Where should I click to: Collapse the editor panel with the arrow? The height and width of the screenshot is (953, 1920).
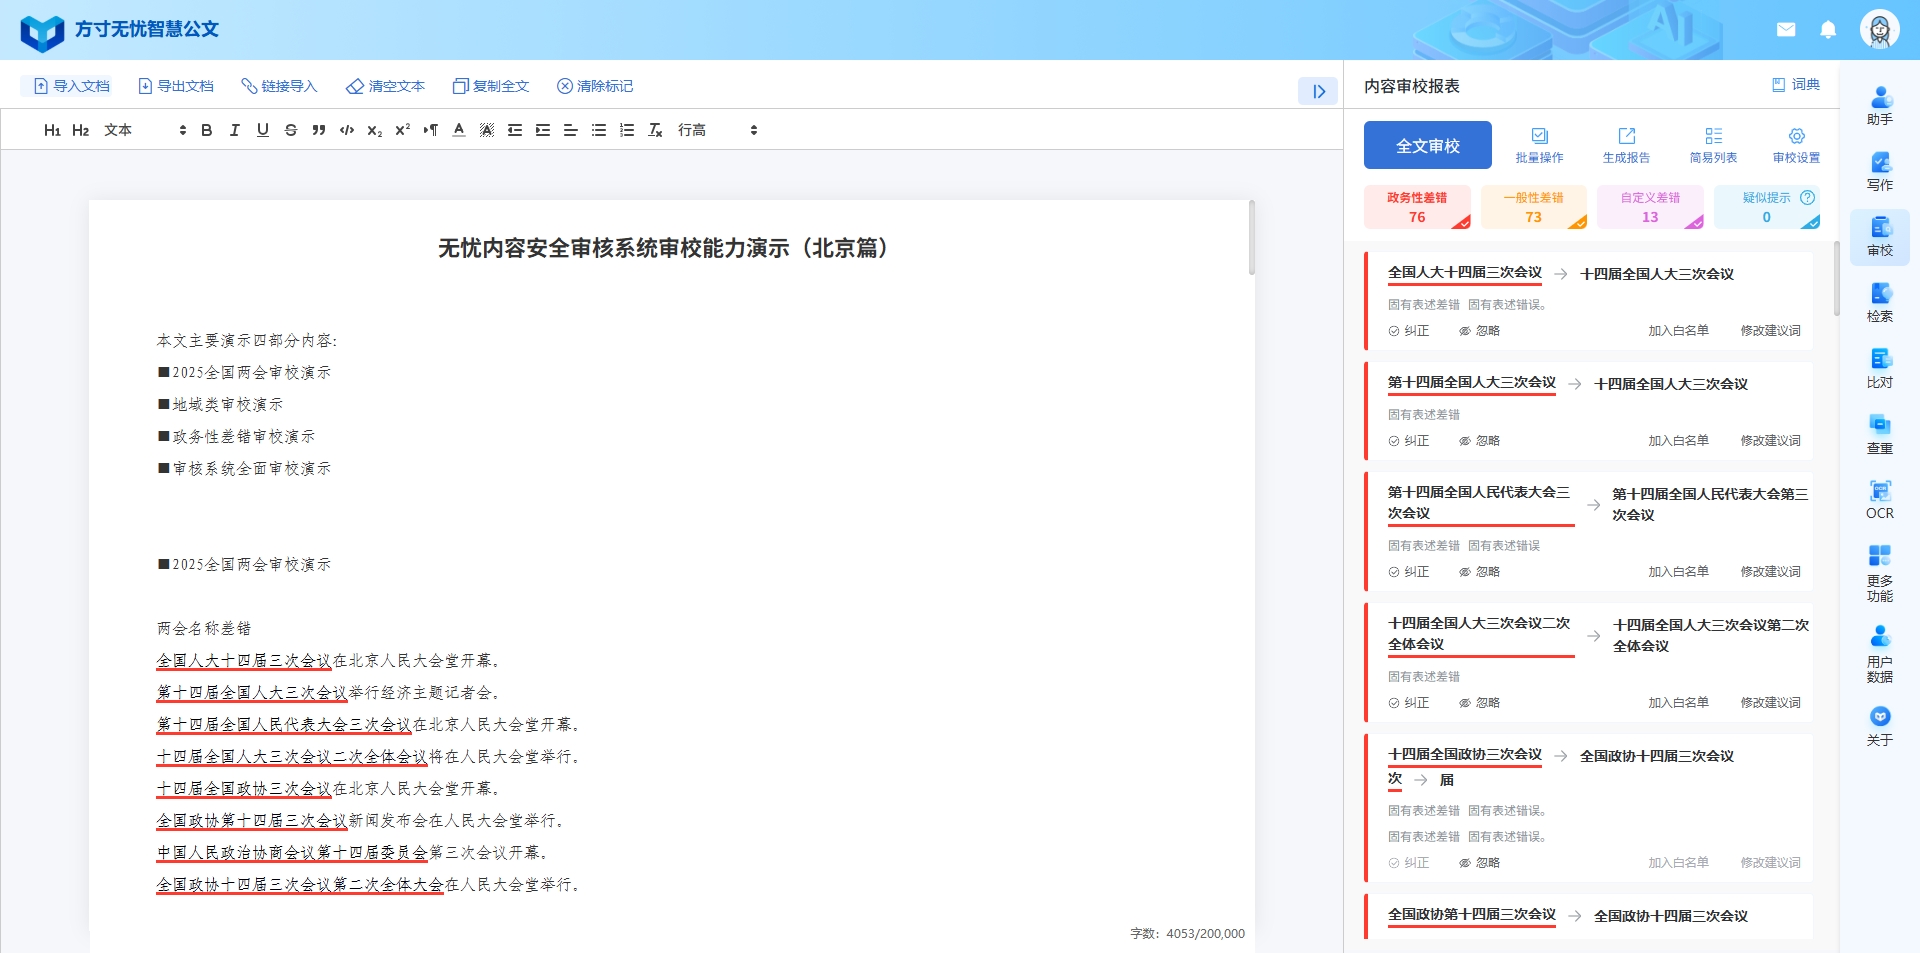coord(1319,91)
